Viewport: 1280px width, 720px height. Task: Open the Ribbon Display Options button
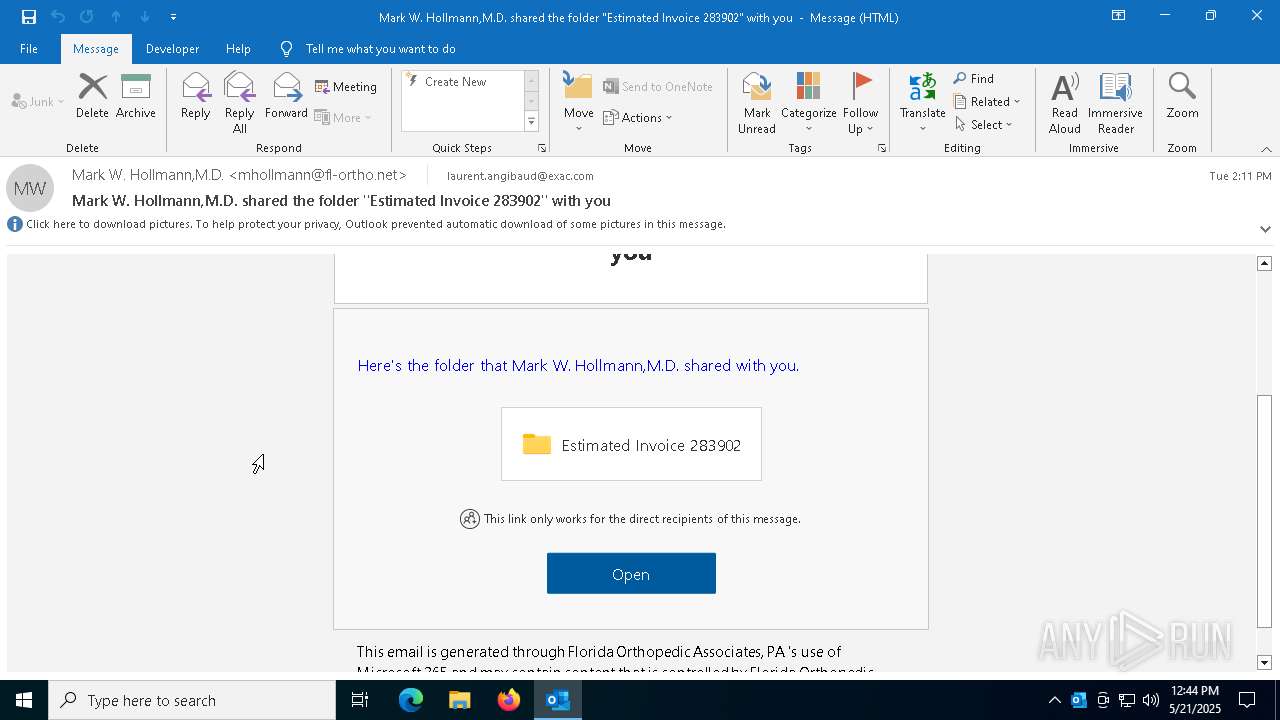tap(1119, 16)
